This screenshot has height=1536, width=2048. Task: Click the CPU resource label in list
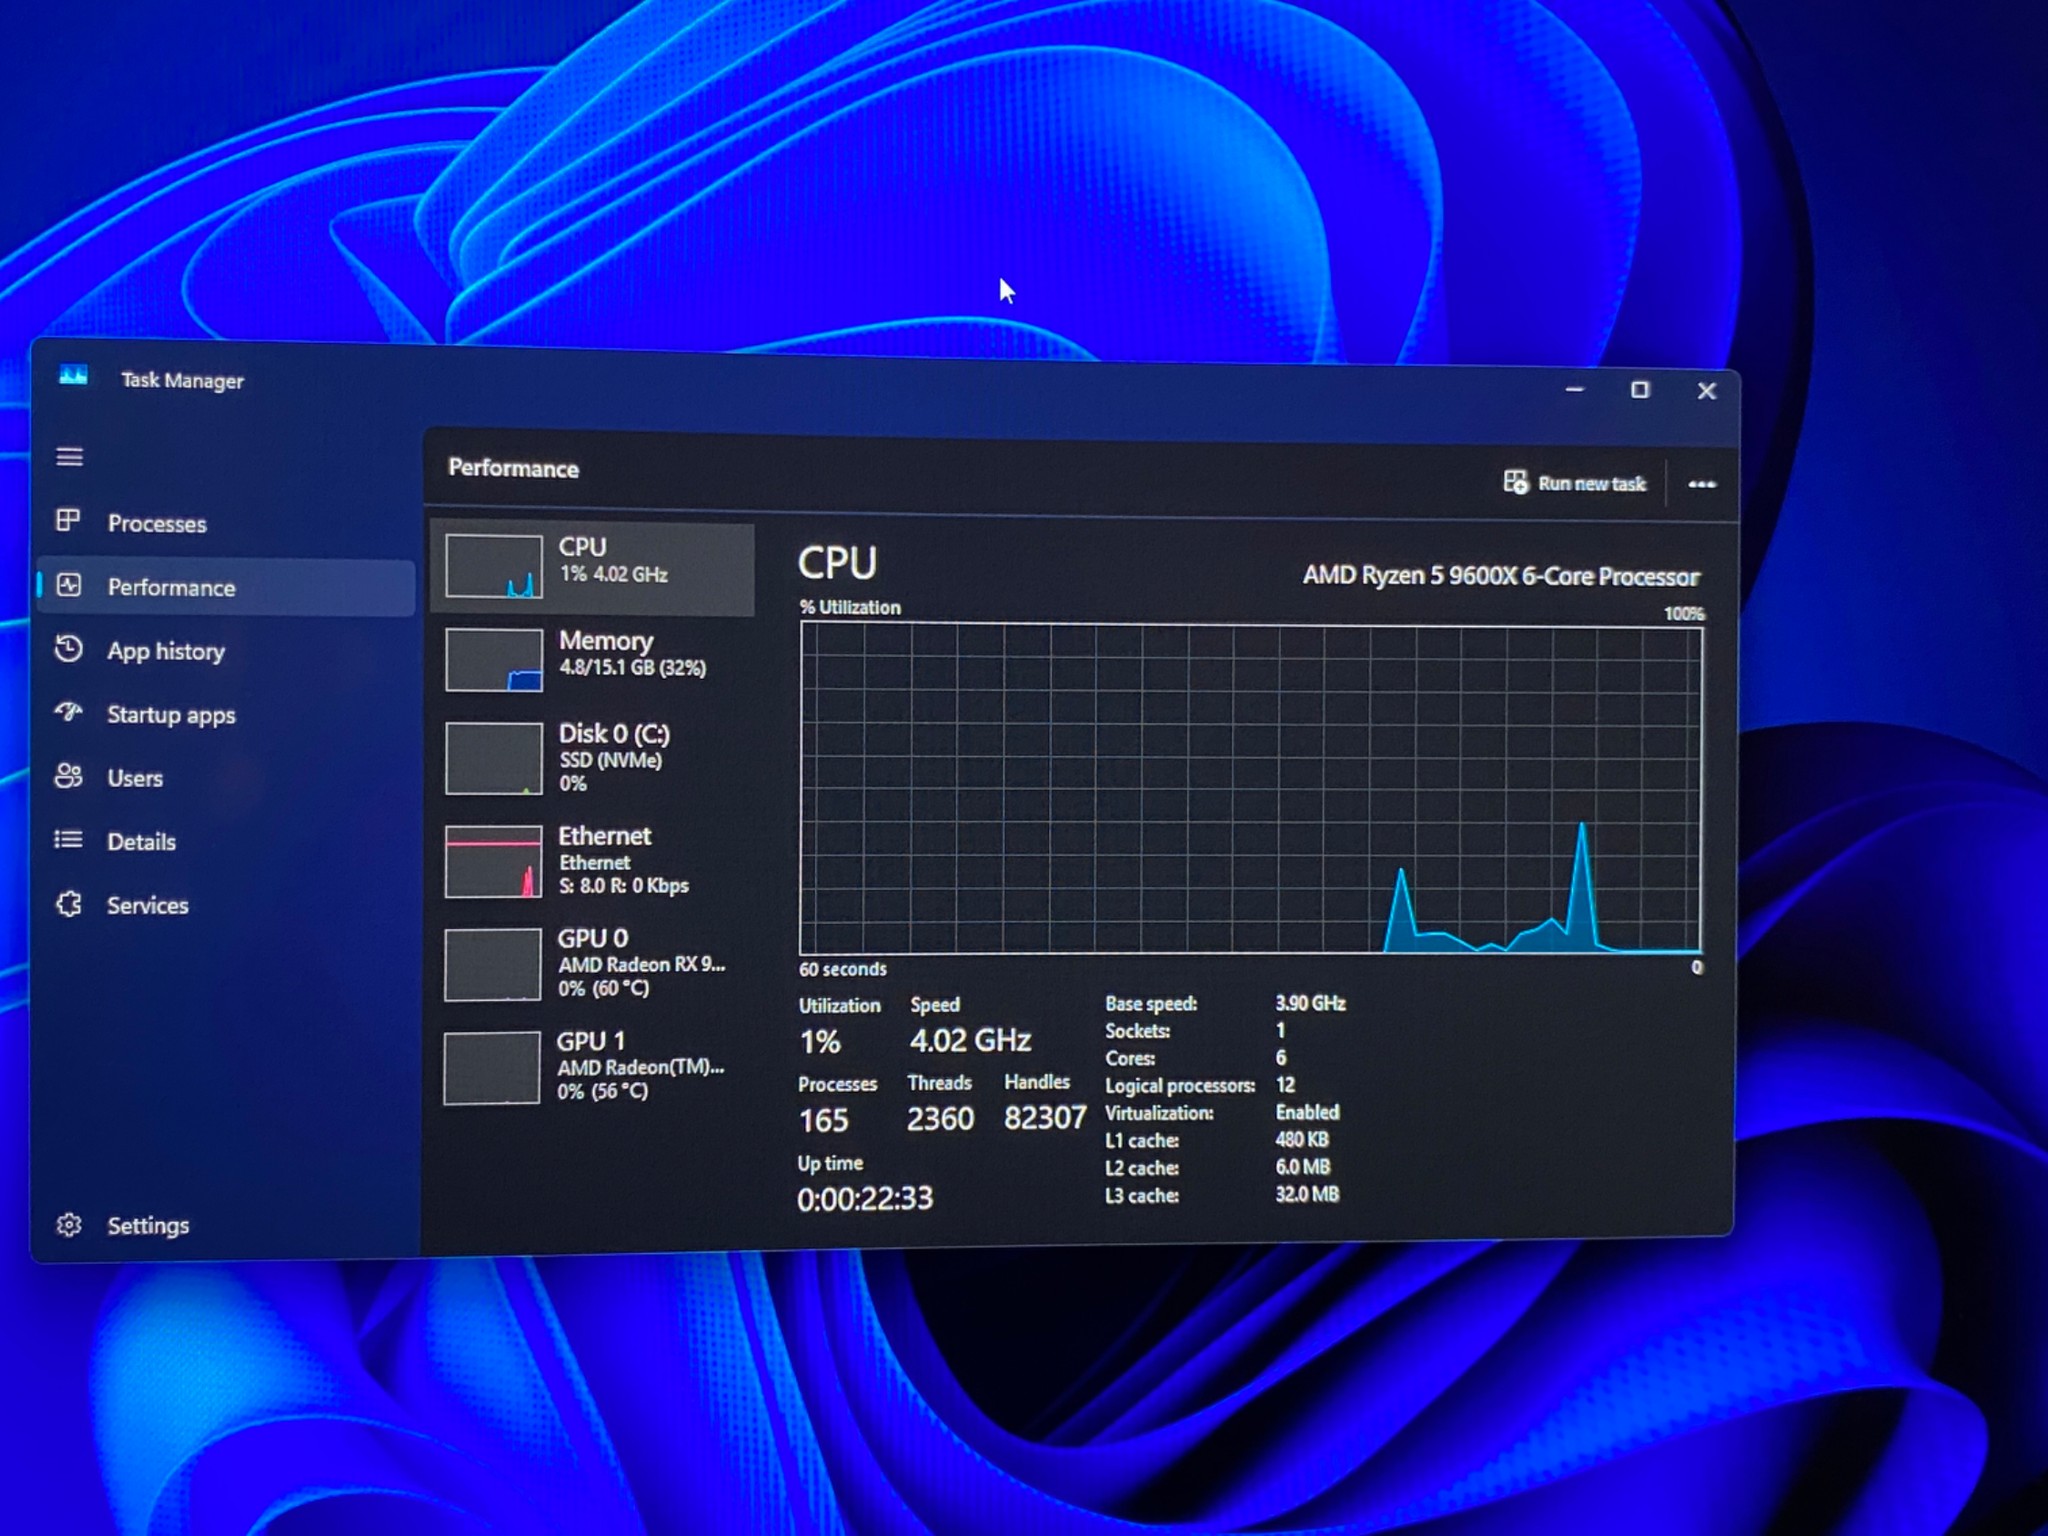tap(582, 547)
